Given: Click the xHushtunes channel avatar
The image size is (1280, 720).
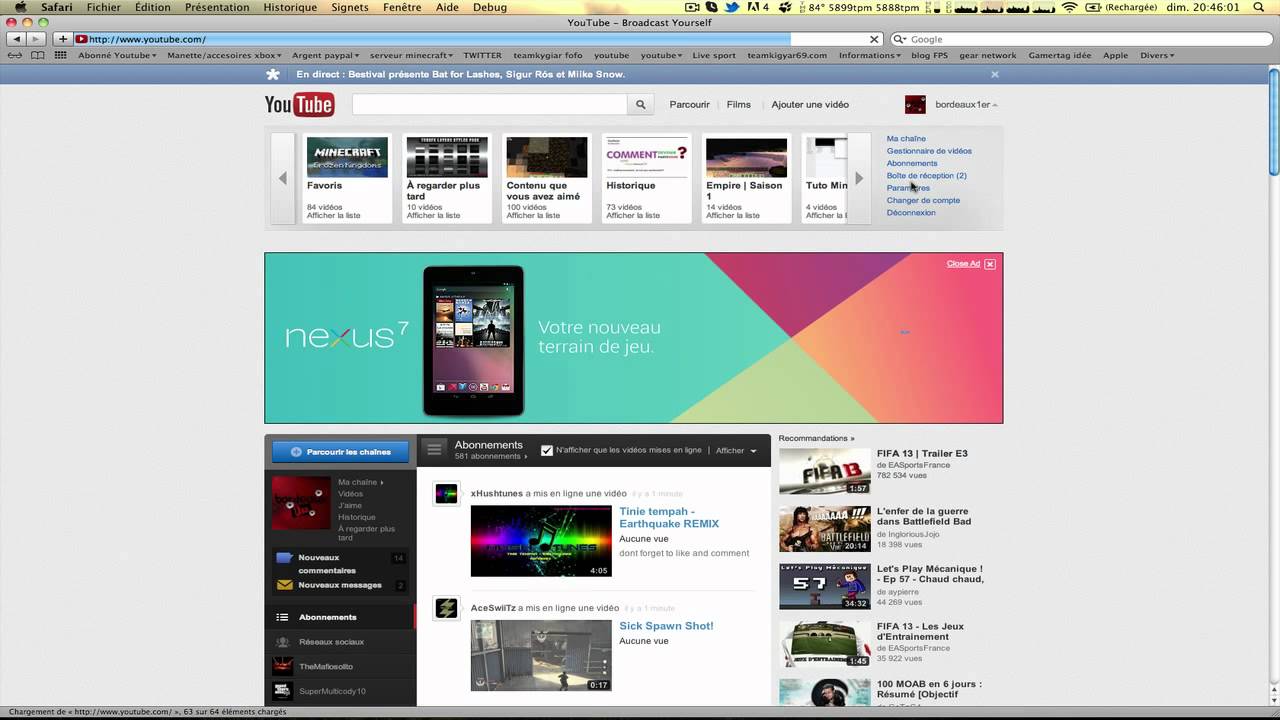Looking at the screenshot, I should click(x=446, y=493).
